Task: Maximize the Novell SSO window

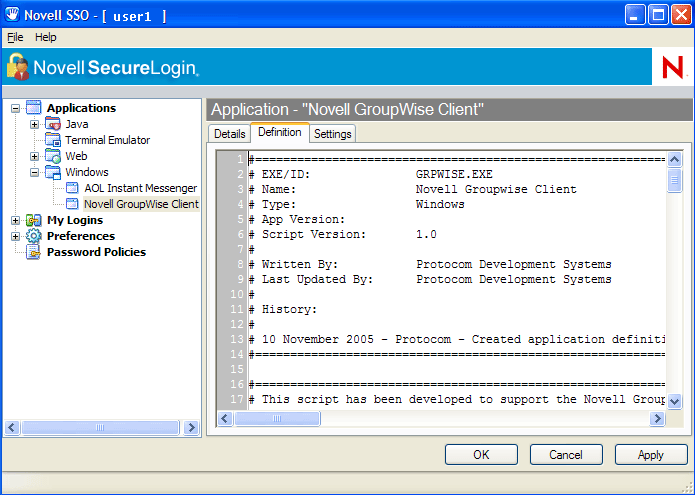Action: 658,16
